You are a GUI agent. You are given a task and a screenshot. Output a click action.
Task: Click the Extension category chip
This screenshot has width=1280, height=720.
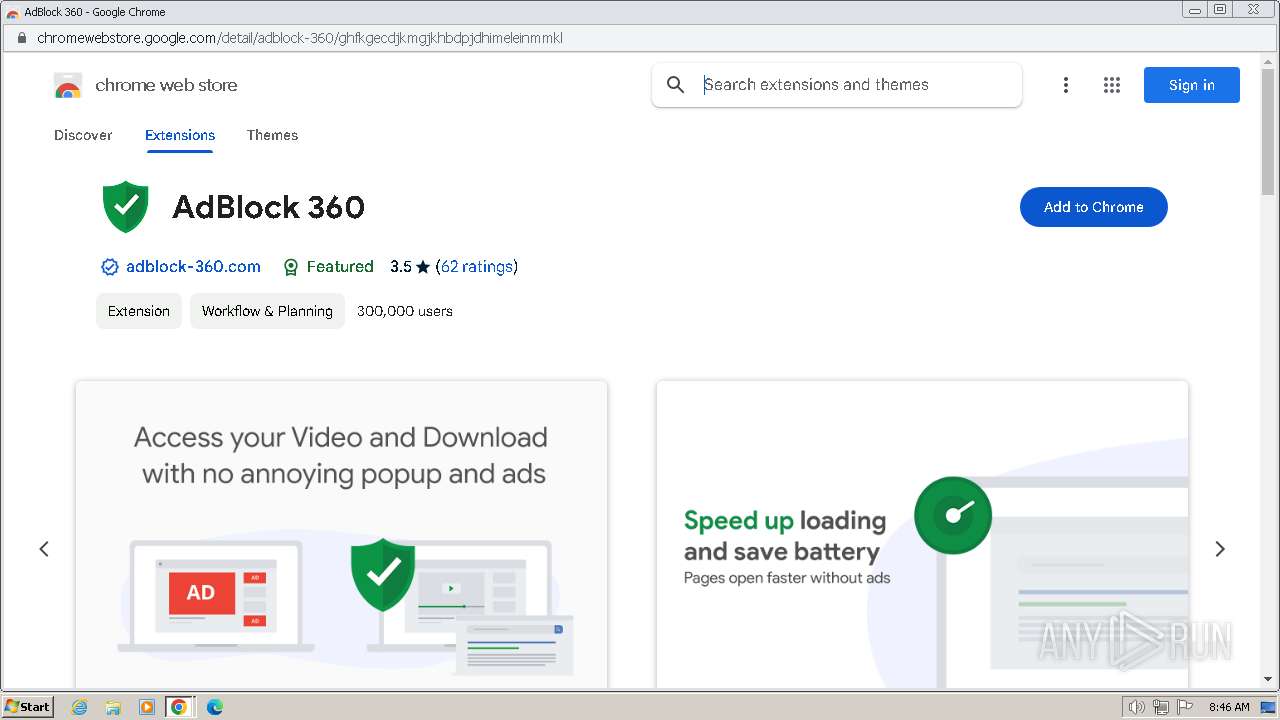(139, 311)
